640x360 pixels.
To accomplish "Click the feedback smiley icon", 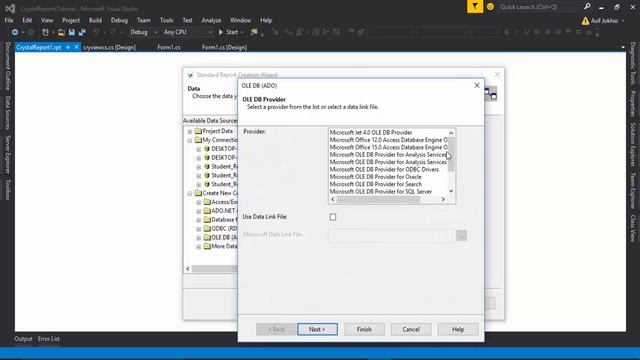I will (x=490, y=7).
